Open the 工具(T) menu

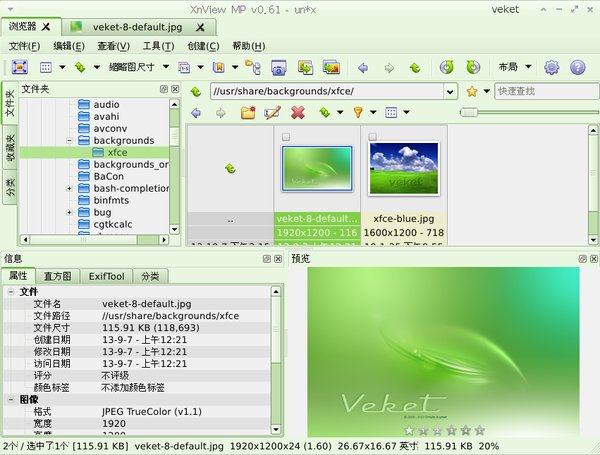pyautogui.click(x=158, y=46)
